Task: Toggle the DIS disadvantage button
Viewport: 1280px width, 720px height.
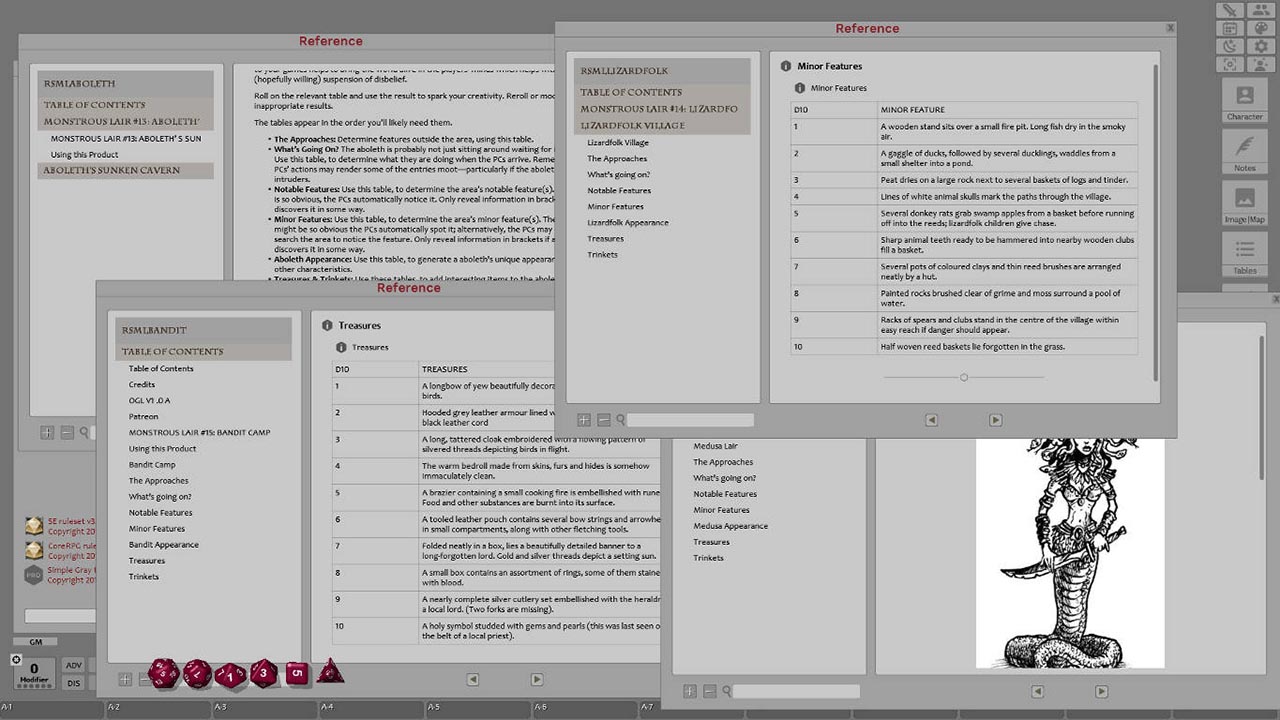Action: 74,683
